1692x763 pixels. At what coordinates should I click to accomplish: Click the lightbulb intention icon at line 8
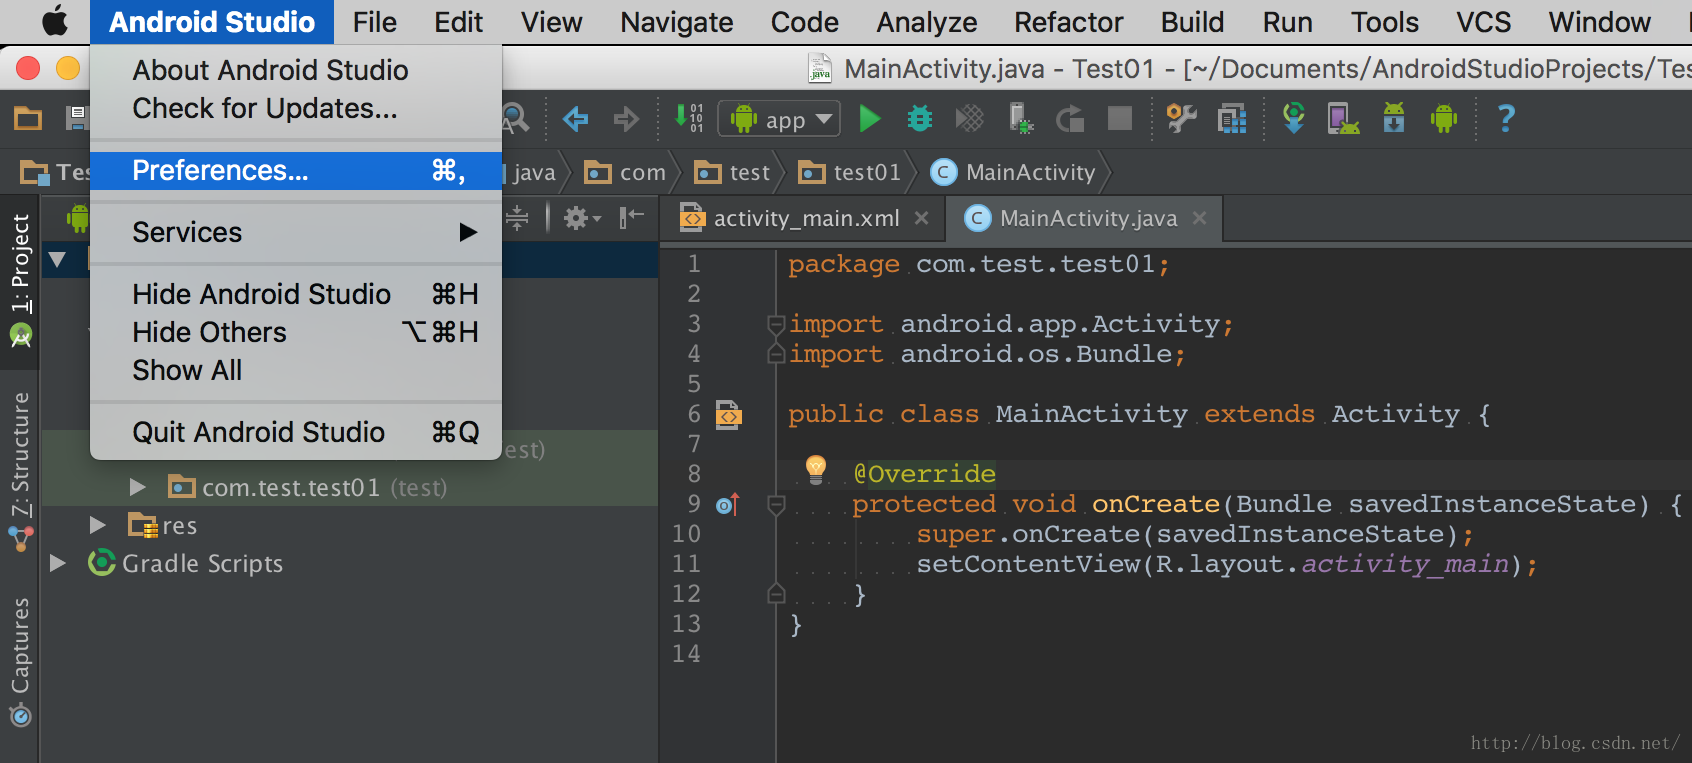(x=816, y=469)
